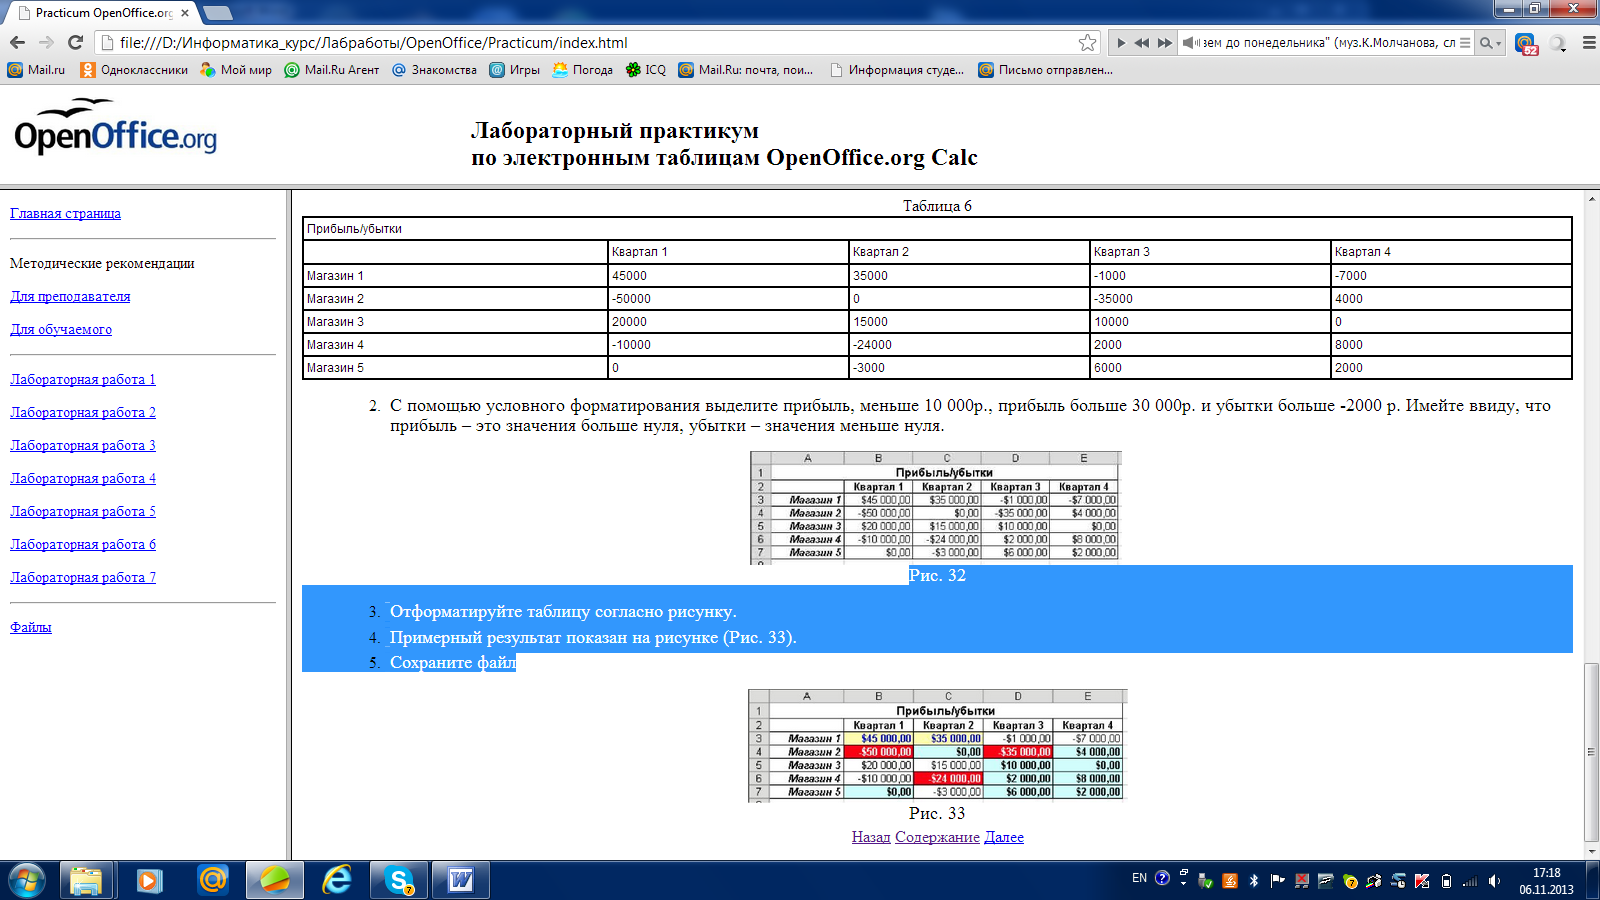Open Internet Explorer from taskbar
The height and width of the screenshot is (900, 1600).
(x=337, y=880)
